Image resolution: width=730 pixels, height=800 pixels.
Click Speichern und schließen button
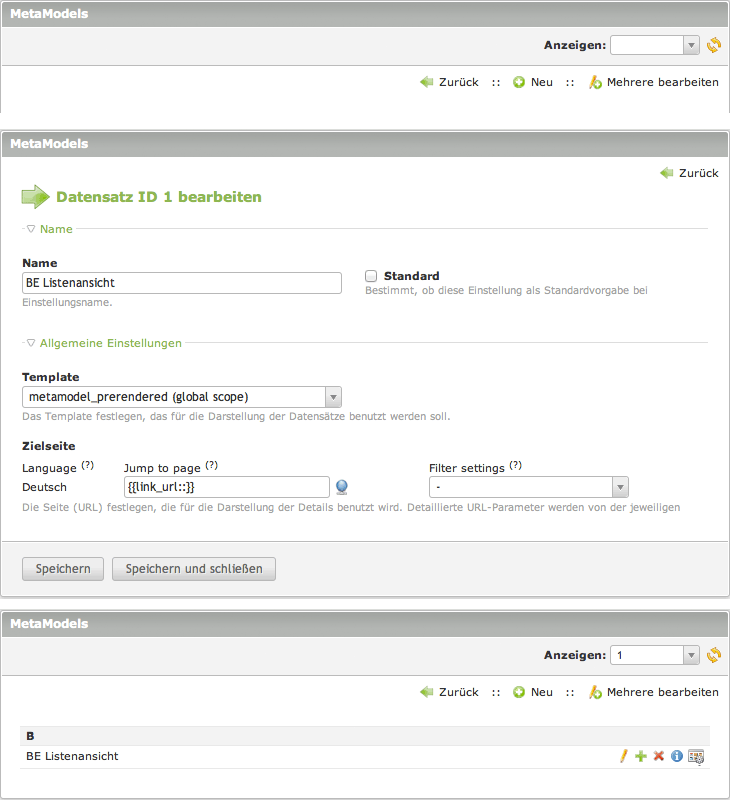pos(193,569)
